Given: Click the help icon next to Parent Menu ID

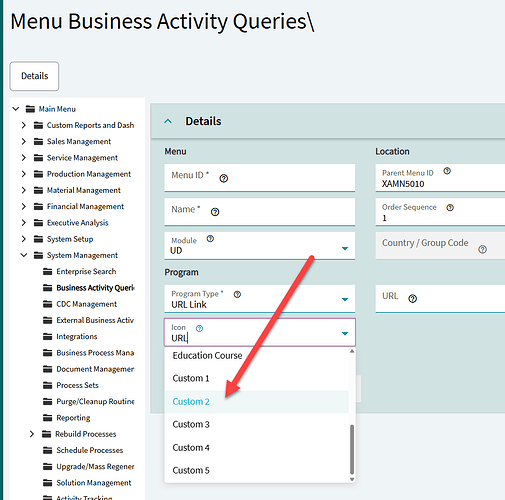Looking at the screenshot, I should (447, 171).
